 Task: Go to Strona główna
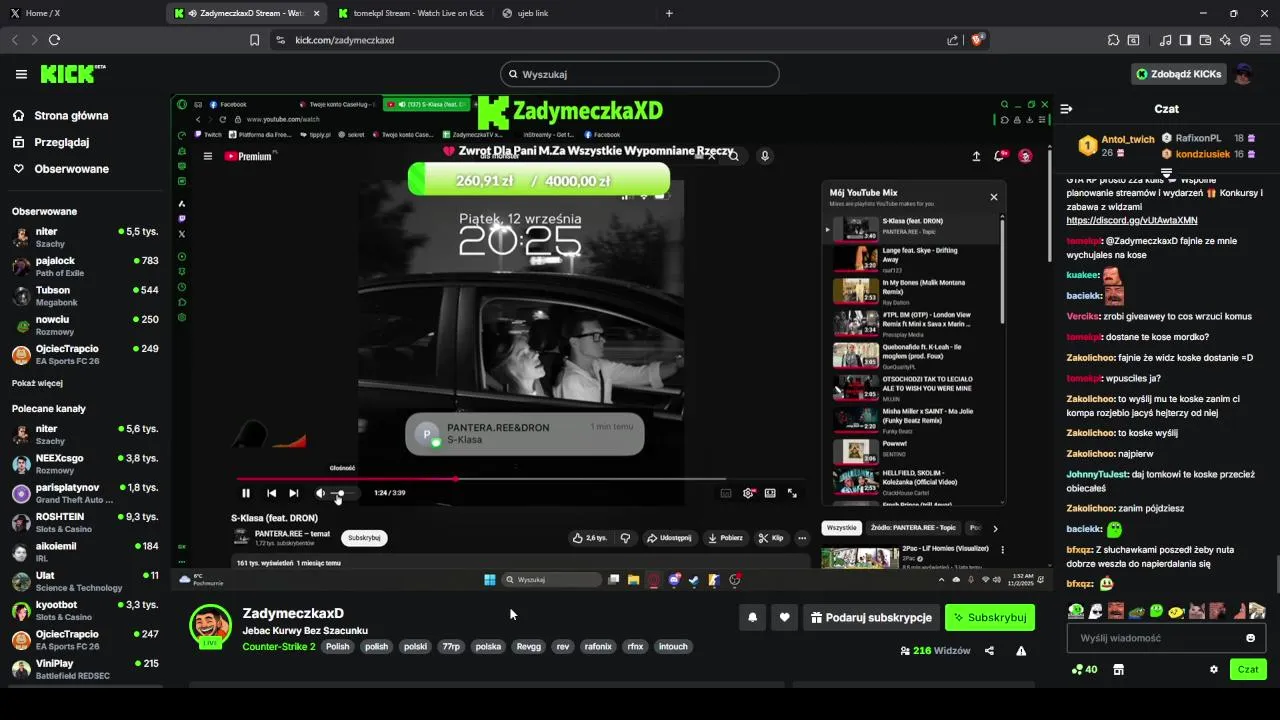(71, 116)
